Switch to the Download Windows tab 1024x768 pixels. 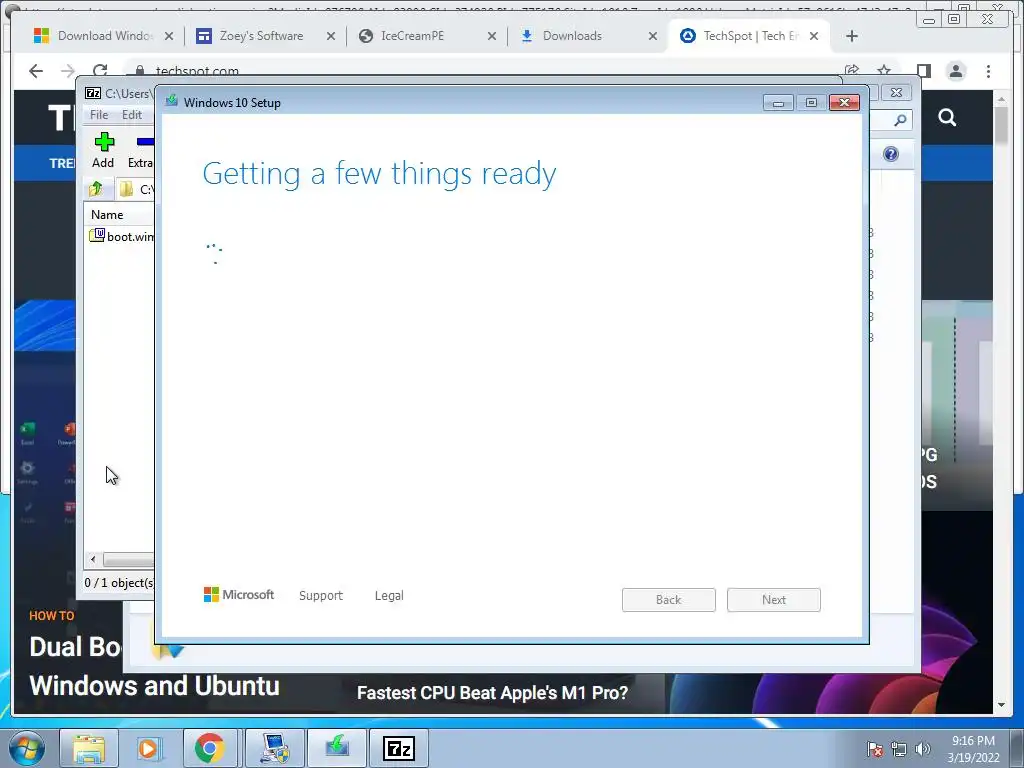(104, 36)
